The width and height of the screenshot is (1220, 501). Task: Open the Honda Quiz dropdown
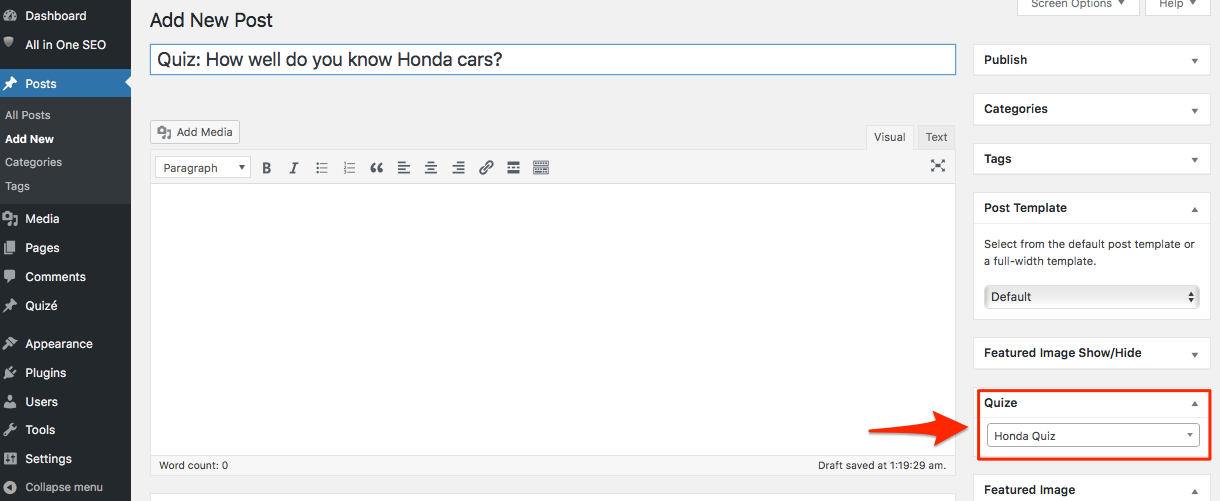1092,435
